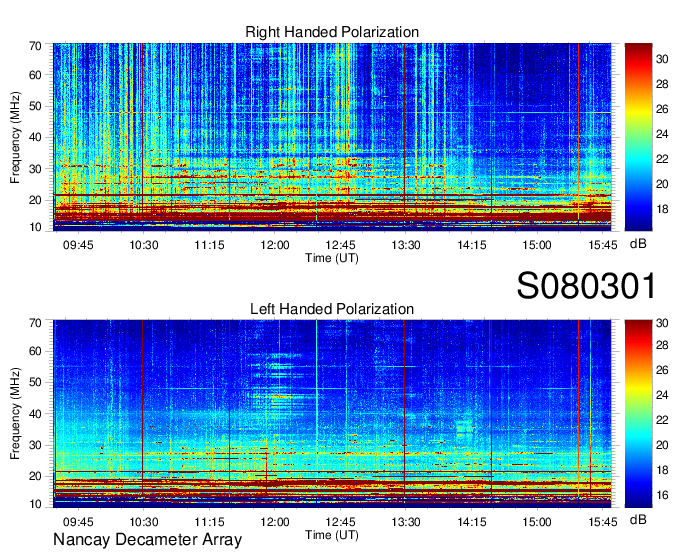Click 'Frequency (MHz)' label of Right Handed plot
The width and height of the screenshot is (680, 552).
(15, 137)
